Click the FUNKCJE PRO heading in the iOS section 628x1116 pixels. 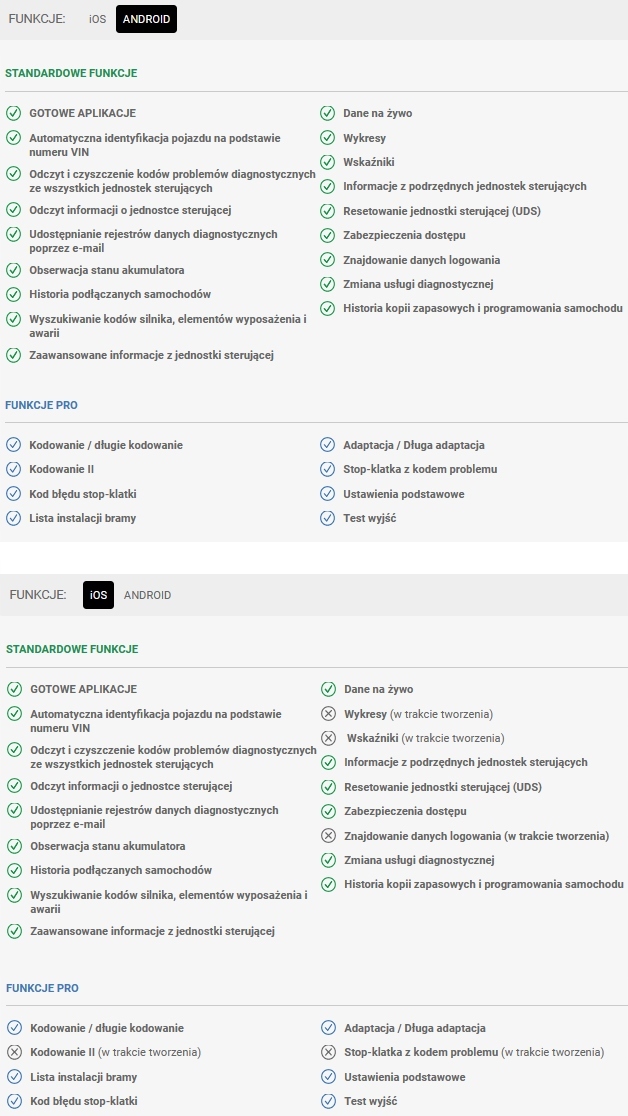(x=42, y=988)
